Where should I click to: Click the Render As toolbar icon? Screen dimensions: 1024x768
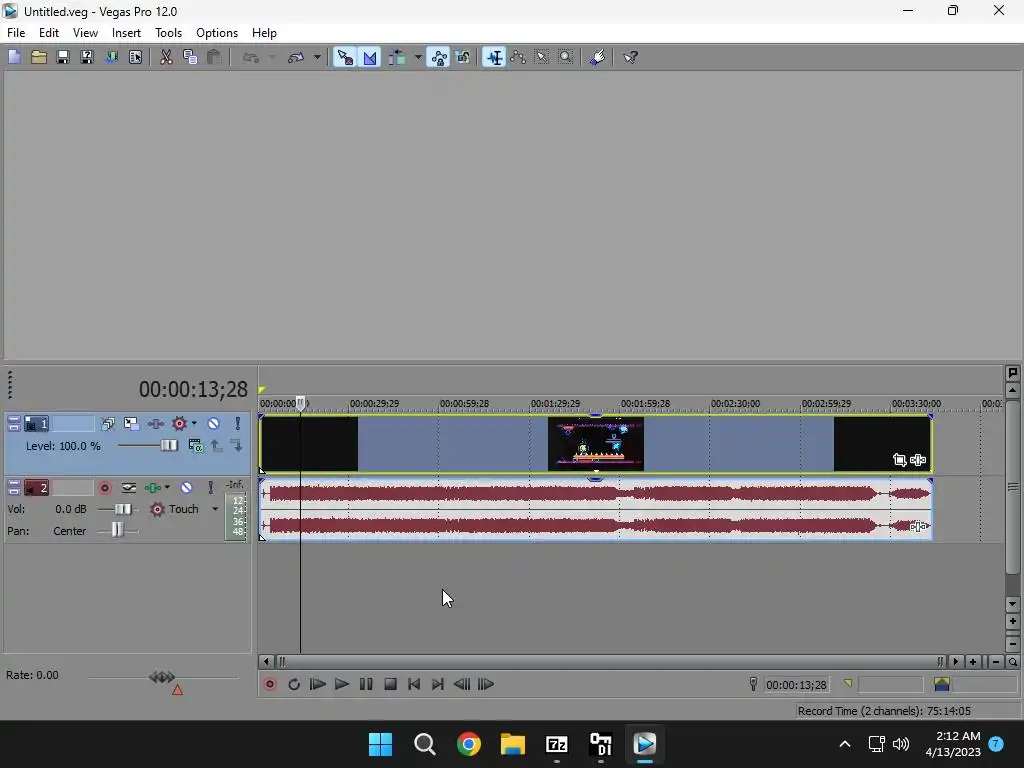(112, 57)
